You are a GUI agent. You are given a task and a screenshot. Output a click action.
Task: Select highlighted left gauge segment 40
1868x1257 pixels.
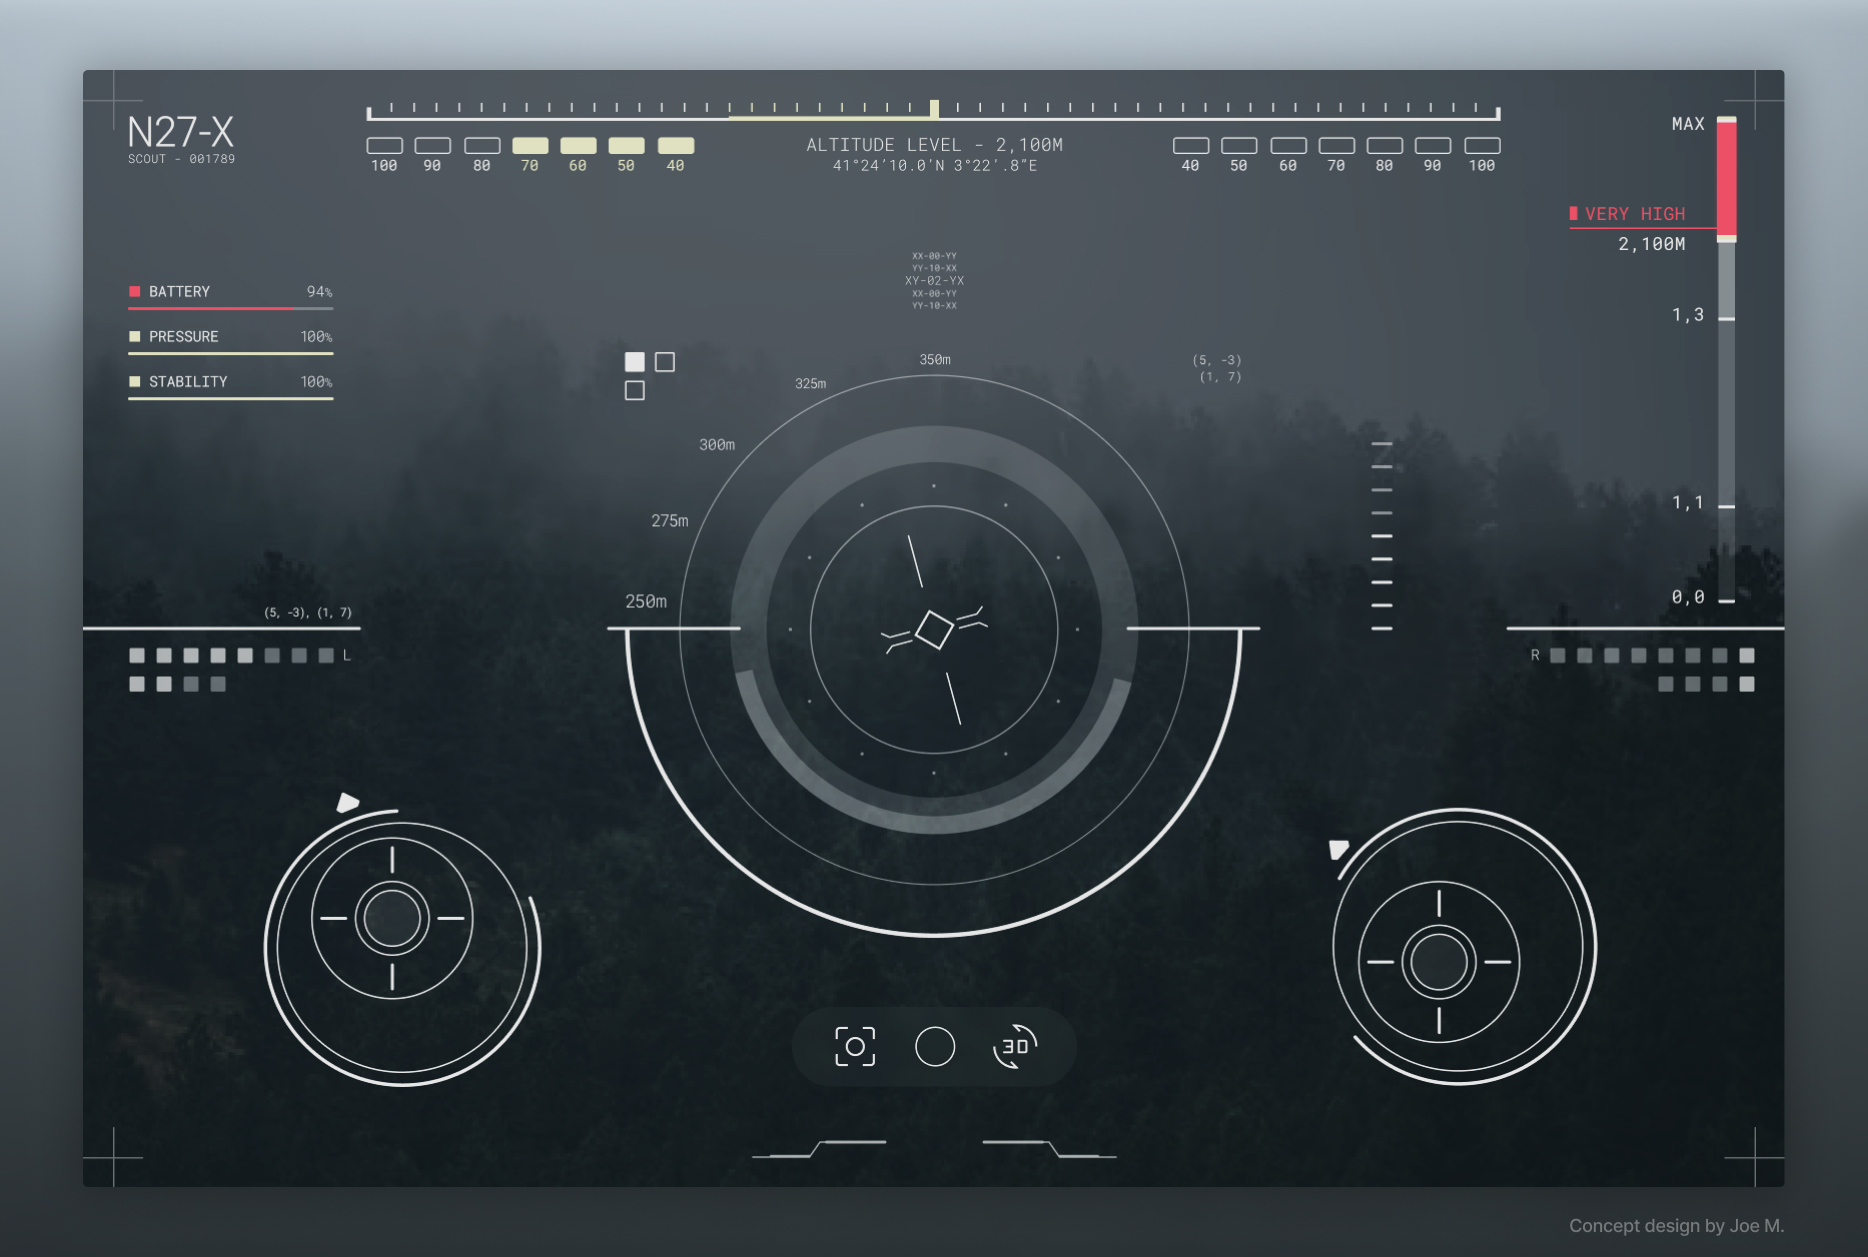[x=676, y=146]
